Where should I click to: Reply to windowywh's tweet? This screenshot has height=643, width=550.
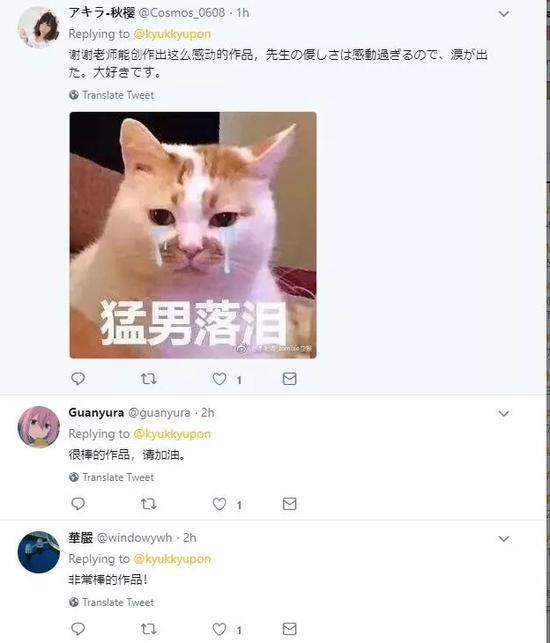pyautogui.click(x=78, y=628)
